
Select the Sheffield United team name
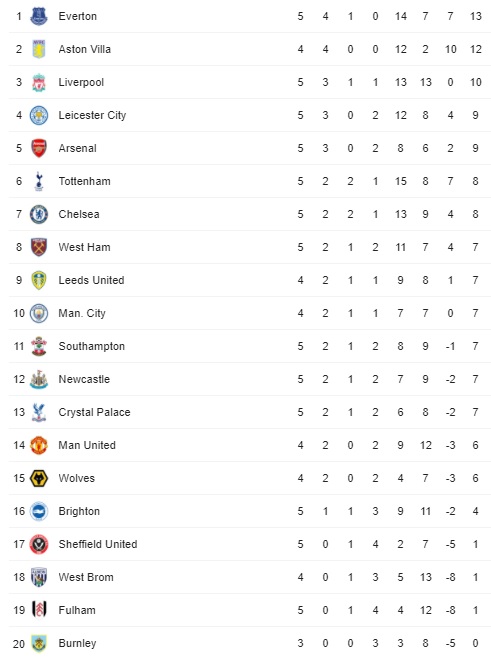(x=98, y=545)
